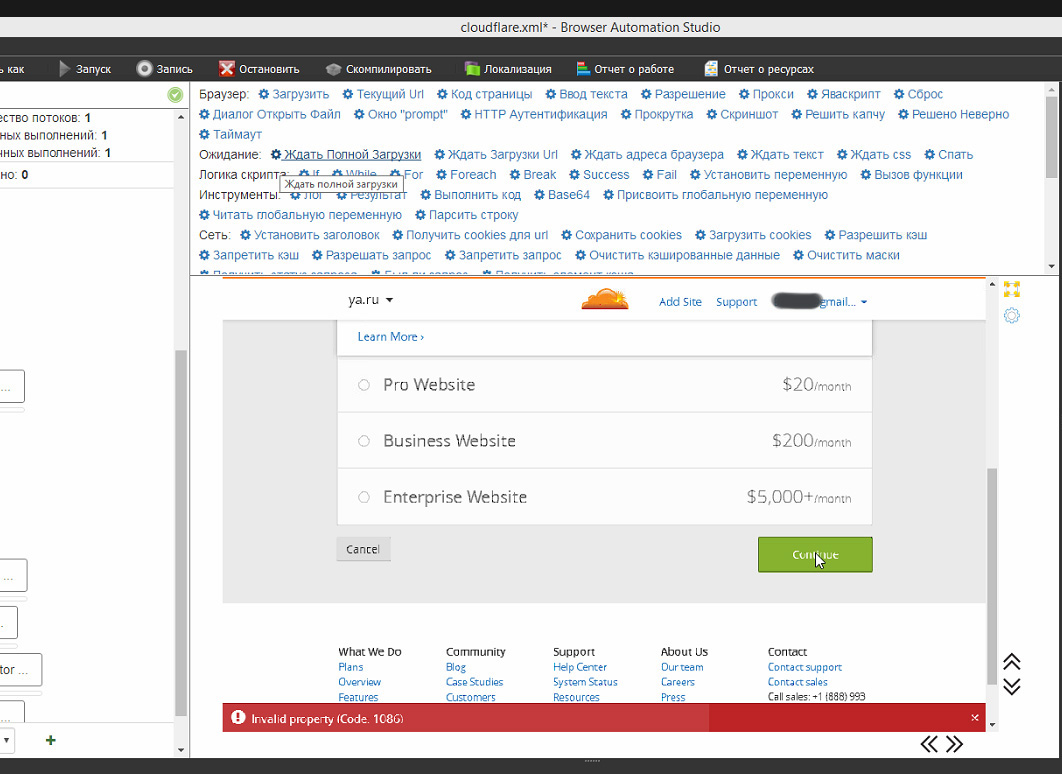Open the ya.ru site dropdown

(x=370, y=300)
